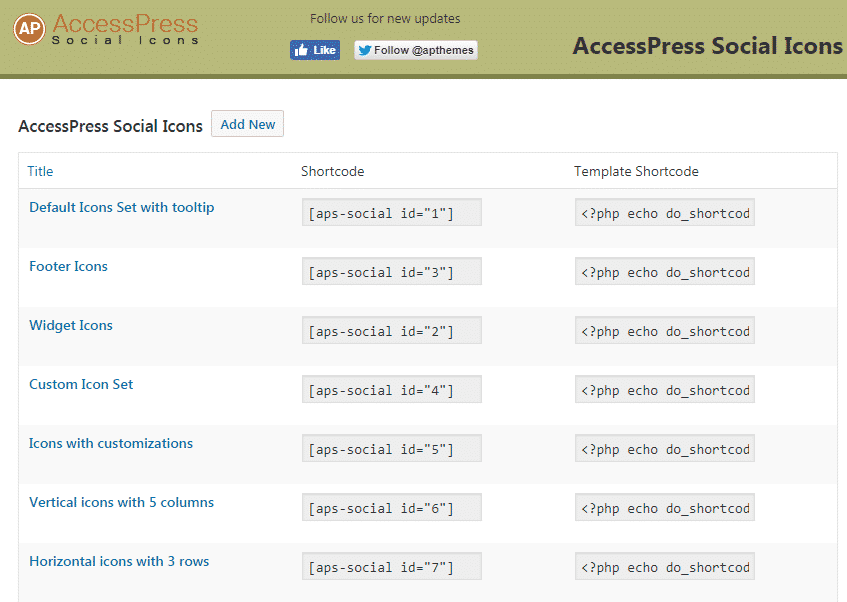Select the shortcode field with id="2"
Image resolution: width=847 pixels, height=602 pixels.
392,330
